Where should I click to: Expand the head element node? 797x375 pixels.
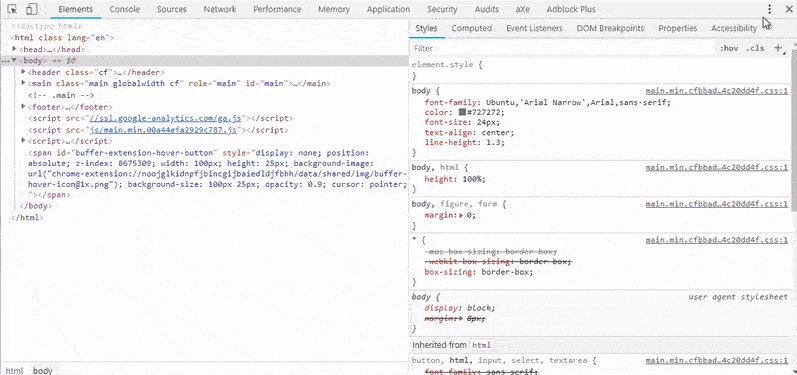pyautogui.click(x=15, y=49)
